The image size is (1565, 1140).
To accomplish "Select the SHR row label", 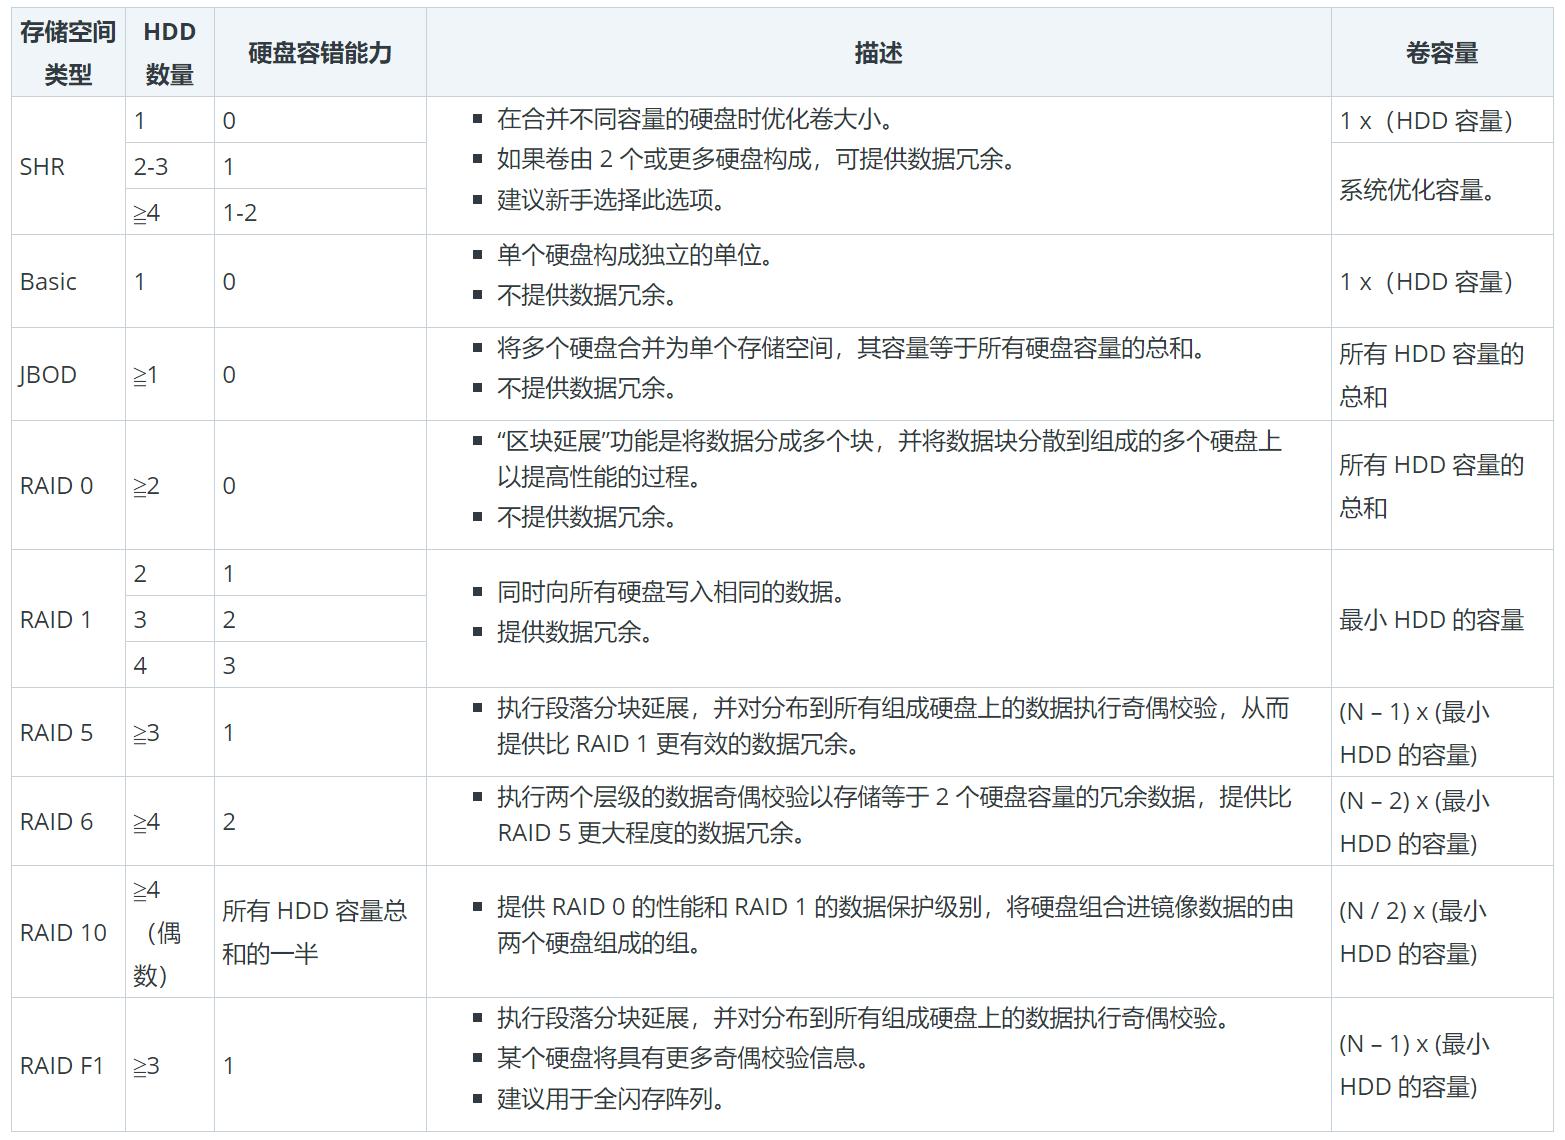I will coord(42,166).
